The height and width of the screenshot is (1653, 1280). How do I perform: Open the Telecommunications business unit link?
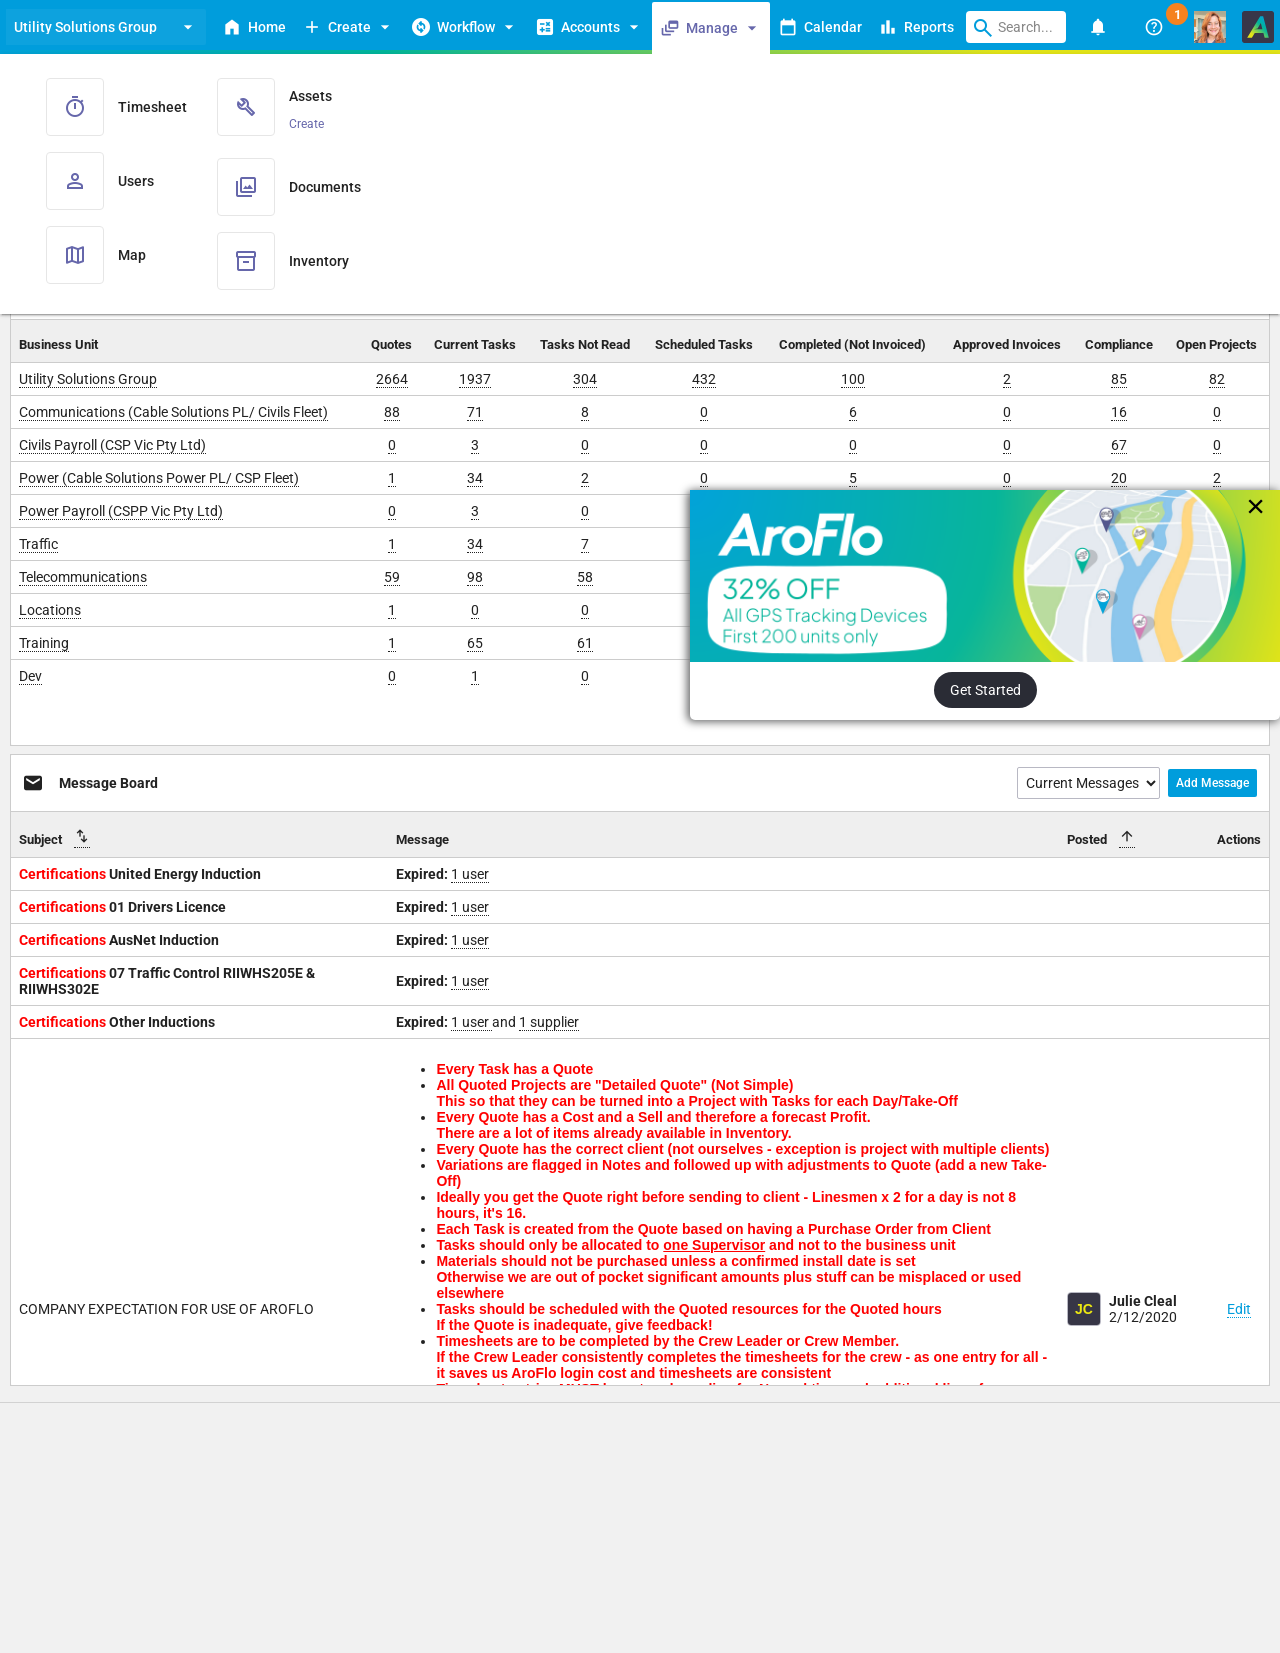(x=83, y=577)
